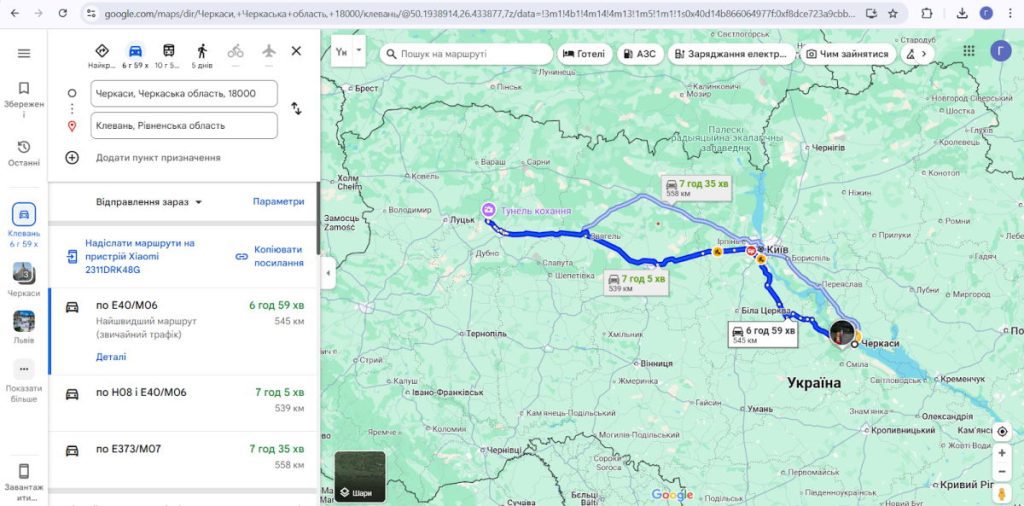1024x506 pixels.
Task: Show your location button
Action: [1002, 432]
